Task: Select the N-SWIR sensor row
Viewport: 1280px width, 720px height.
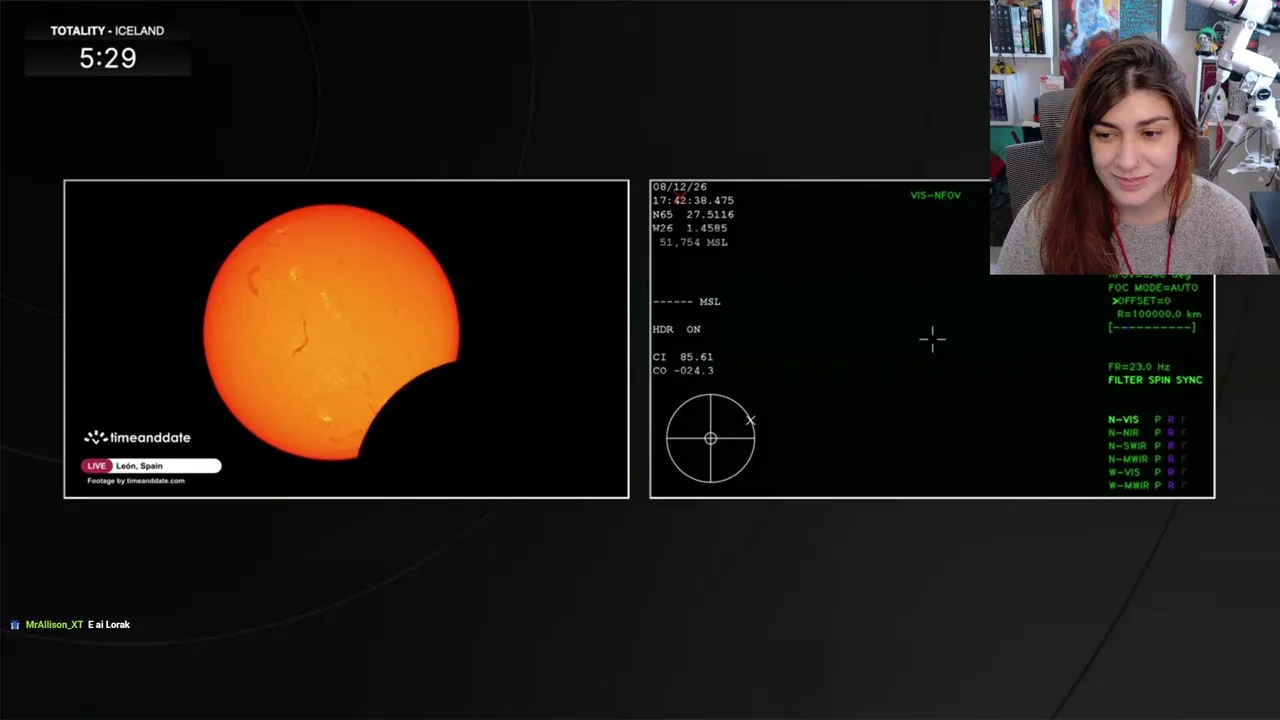Action: pos(1147,446)
